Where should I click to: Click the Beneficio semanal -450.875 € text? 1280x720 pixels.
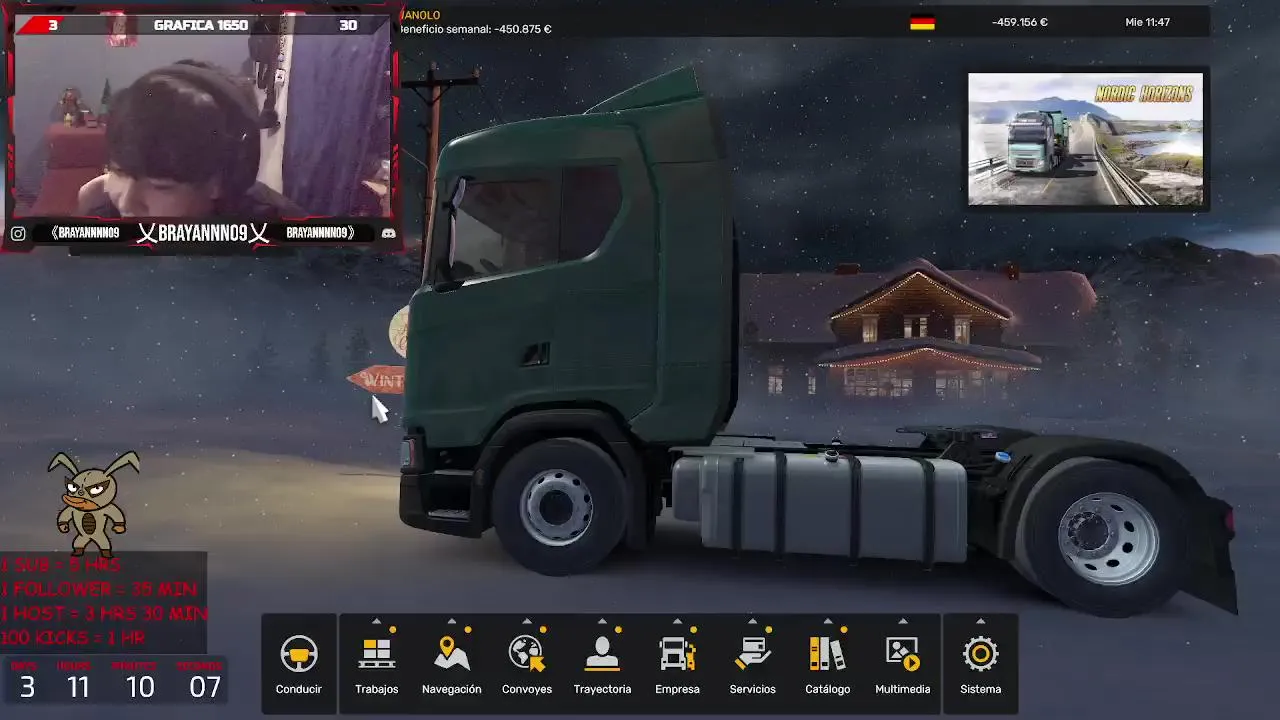tap(475, 29)
